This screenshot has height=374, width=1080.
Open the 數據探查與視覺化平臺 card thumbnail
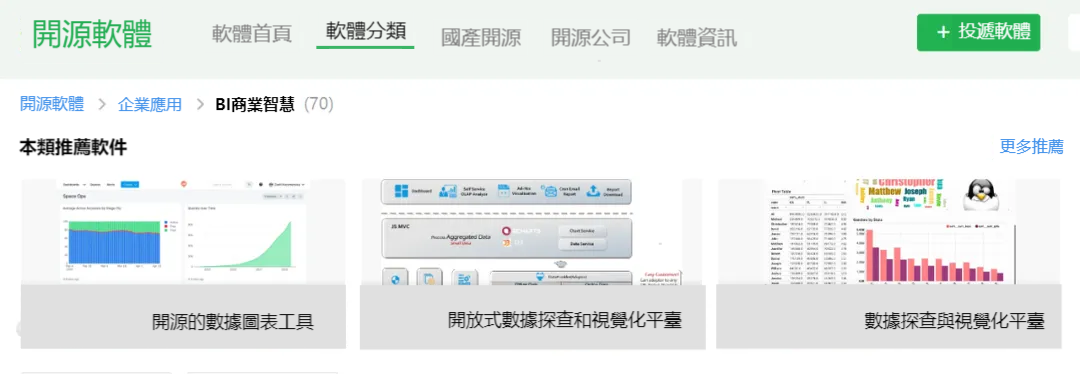[x=889, y=231]
